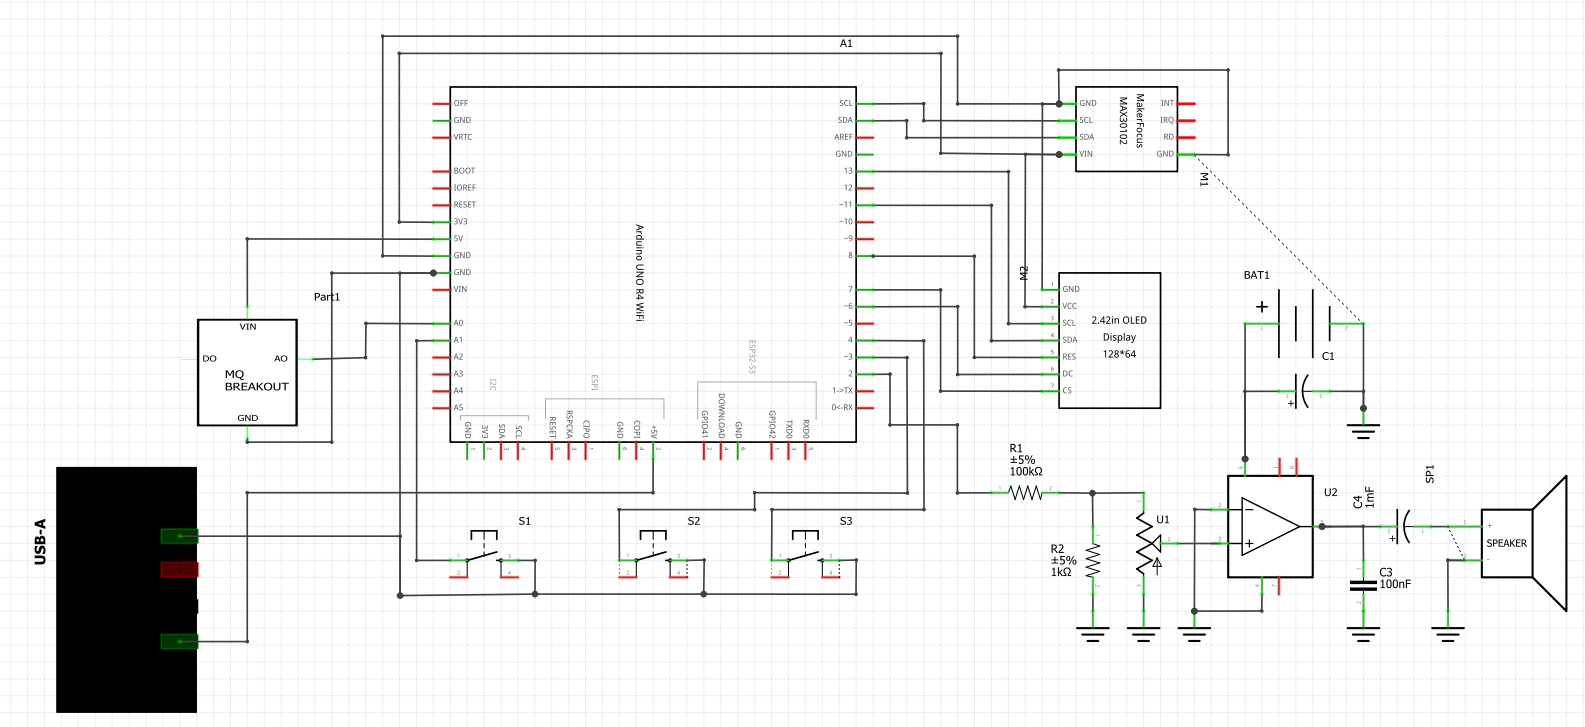Select the black USB-A connector block
The image size is (1585, 727).
(x=126, y=590)
